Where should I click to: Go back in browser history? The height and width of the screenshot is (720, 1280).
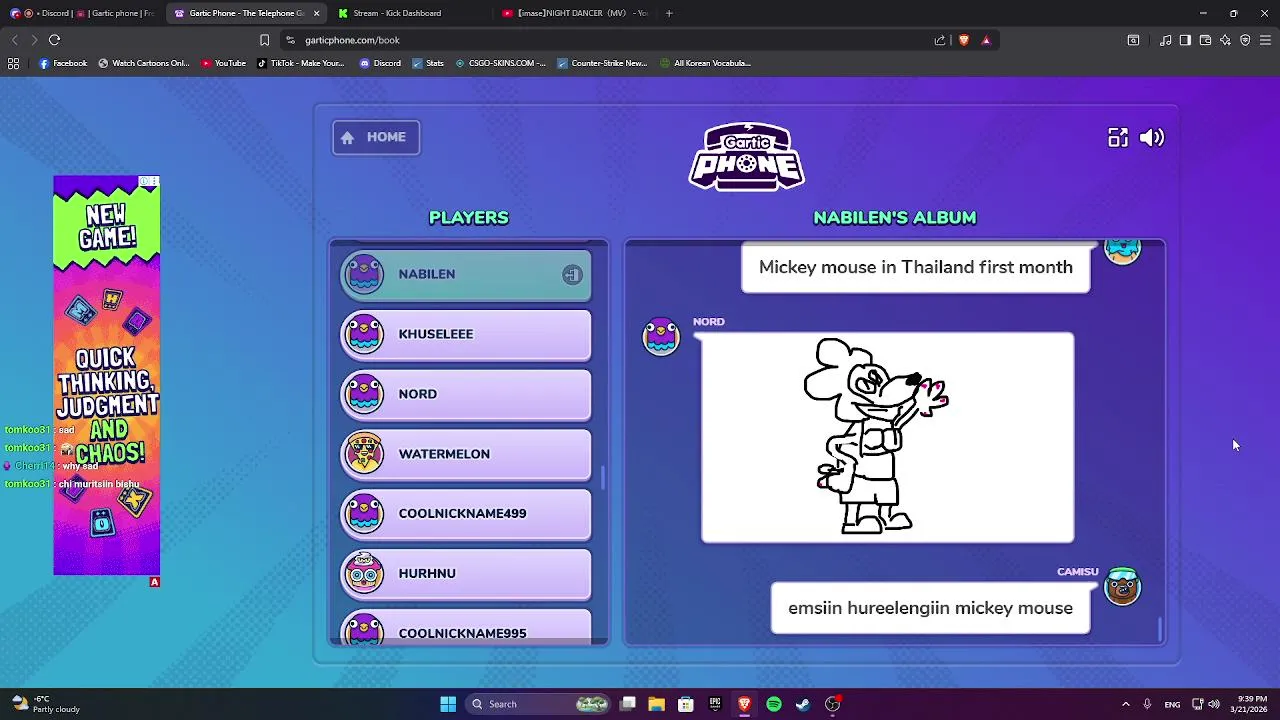(14, 40)
